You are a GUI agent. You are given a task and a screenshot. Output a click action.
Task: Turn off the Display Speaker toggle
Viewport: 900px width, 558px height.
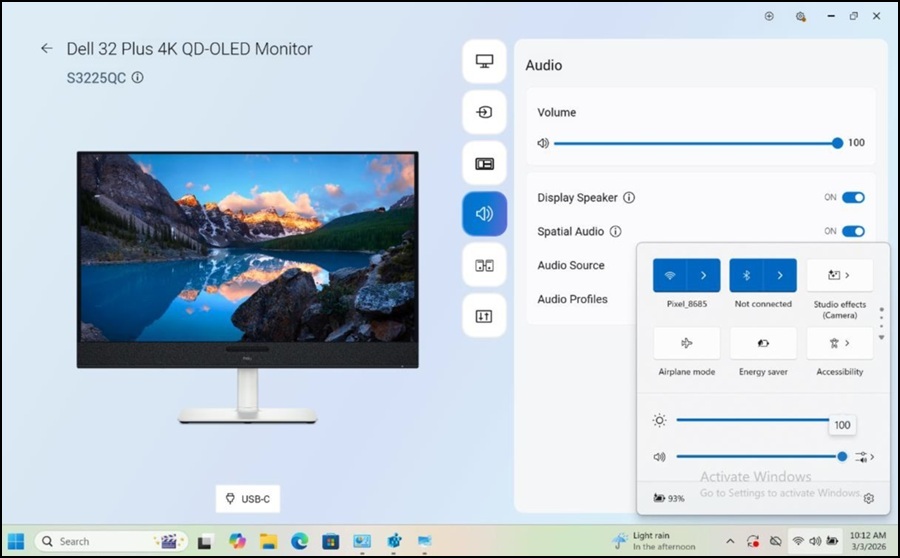point(854,197)
